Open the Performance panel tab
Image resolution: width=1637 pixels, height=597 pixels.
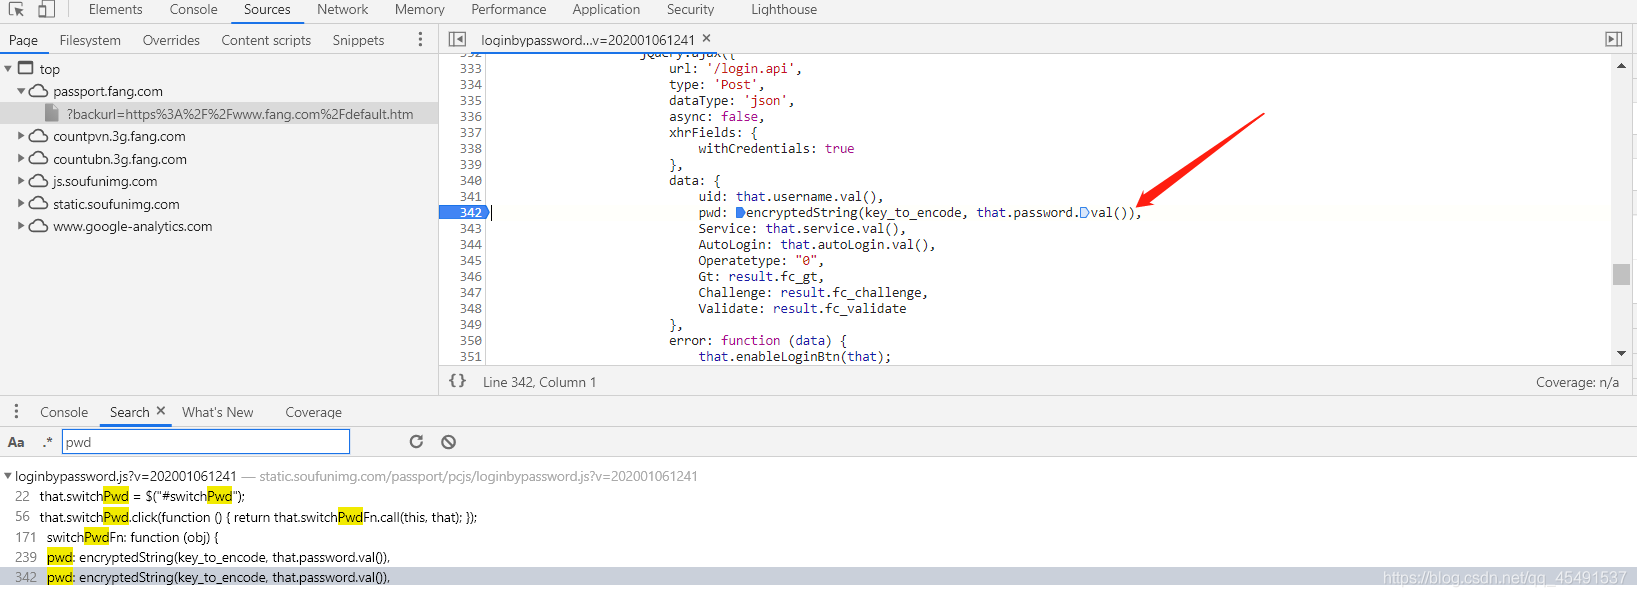509,9
